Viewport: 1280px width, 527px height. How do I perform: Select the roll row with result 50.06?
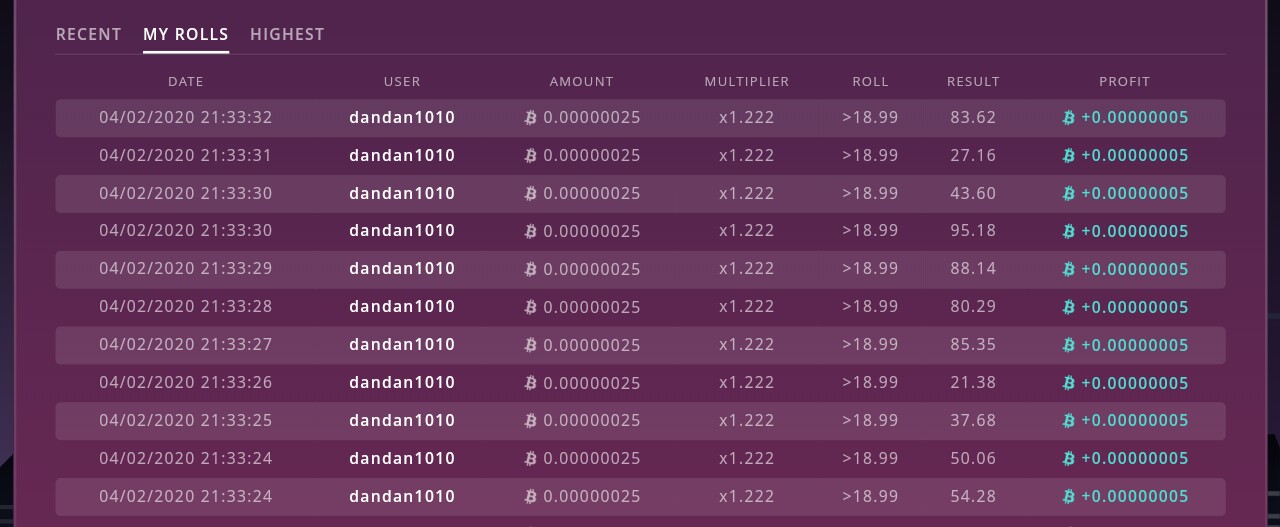tap(640, 458)
